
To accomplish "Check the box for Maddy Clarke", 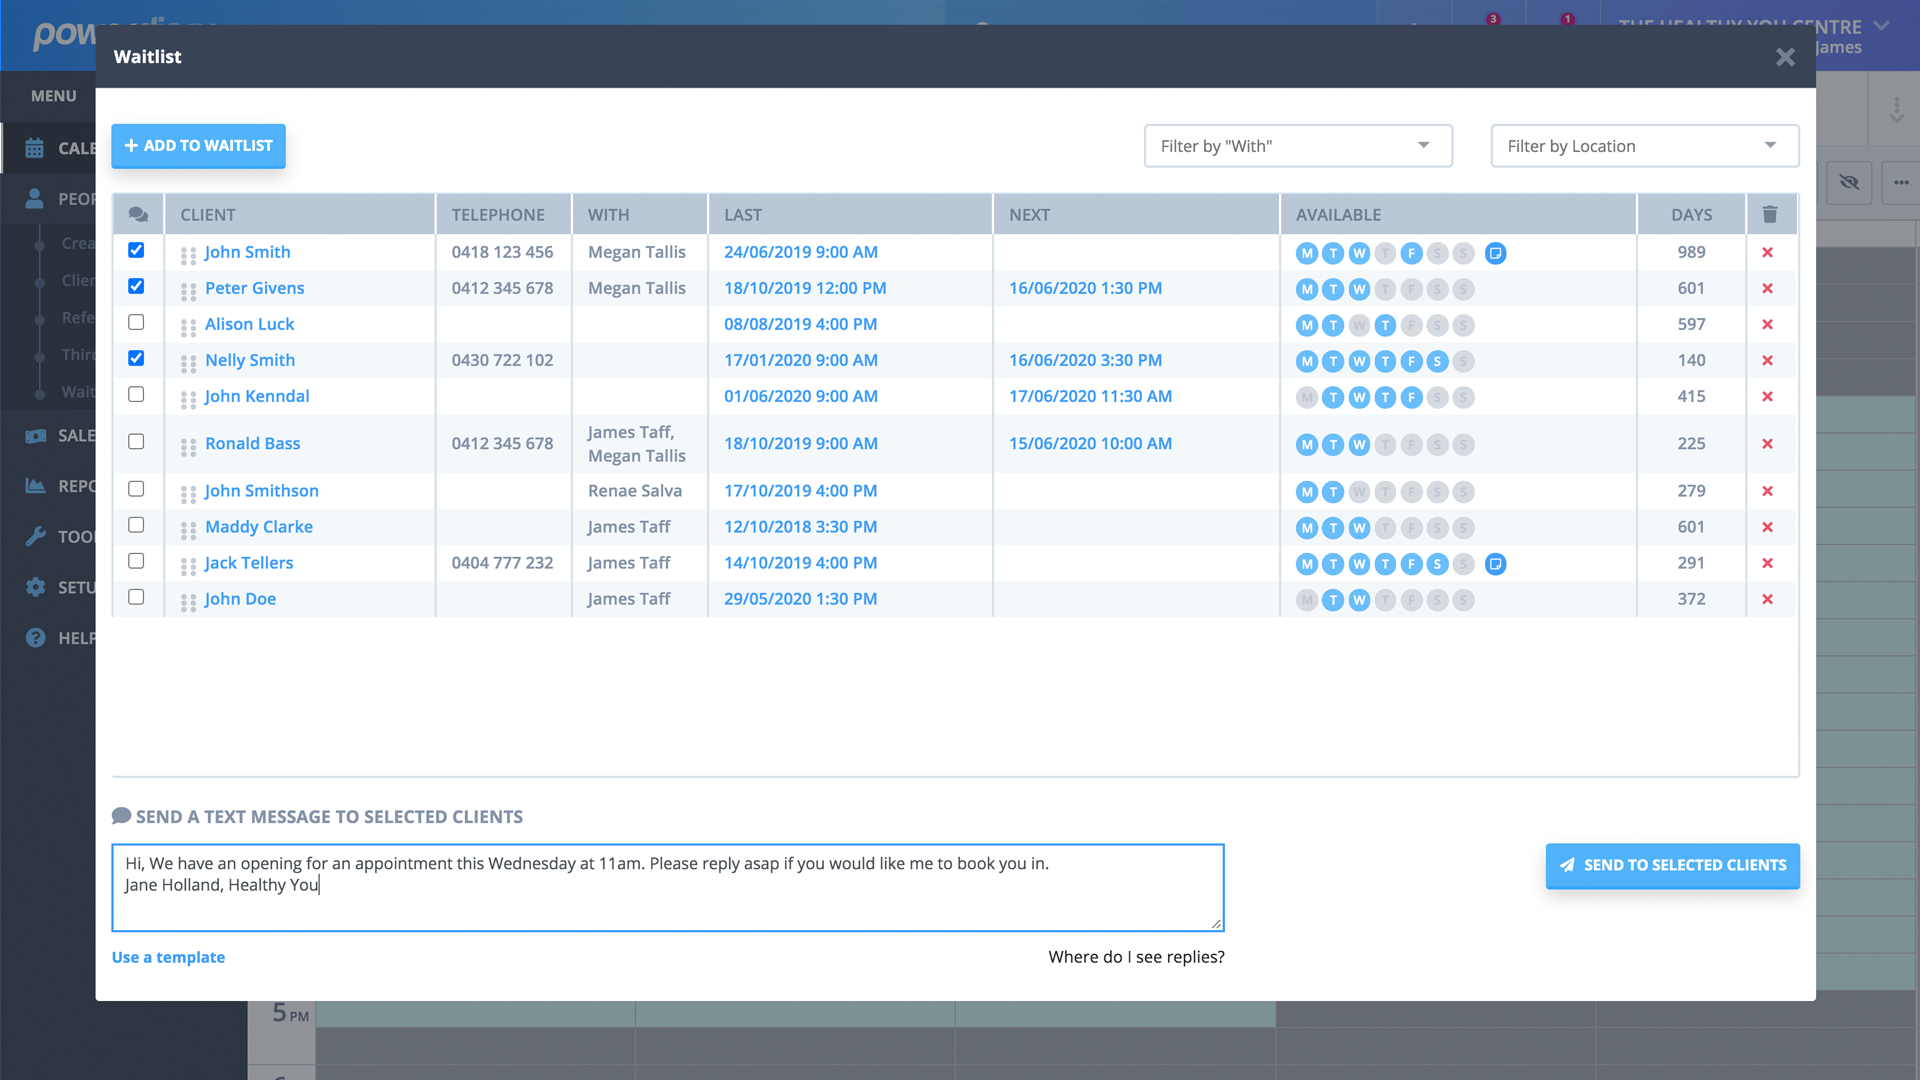I will (136, 525).
